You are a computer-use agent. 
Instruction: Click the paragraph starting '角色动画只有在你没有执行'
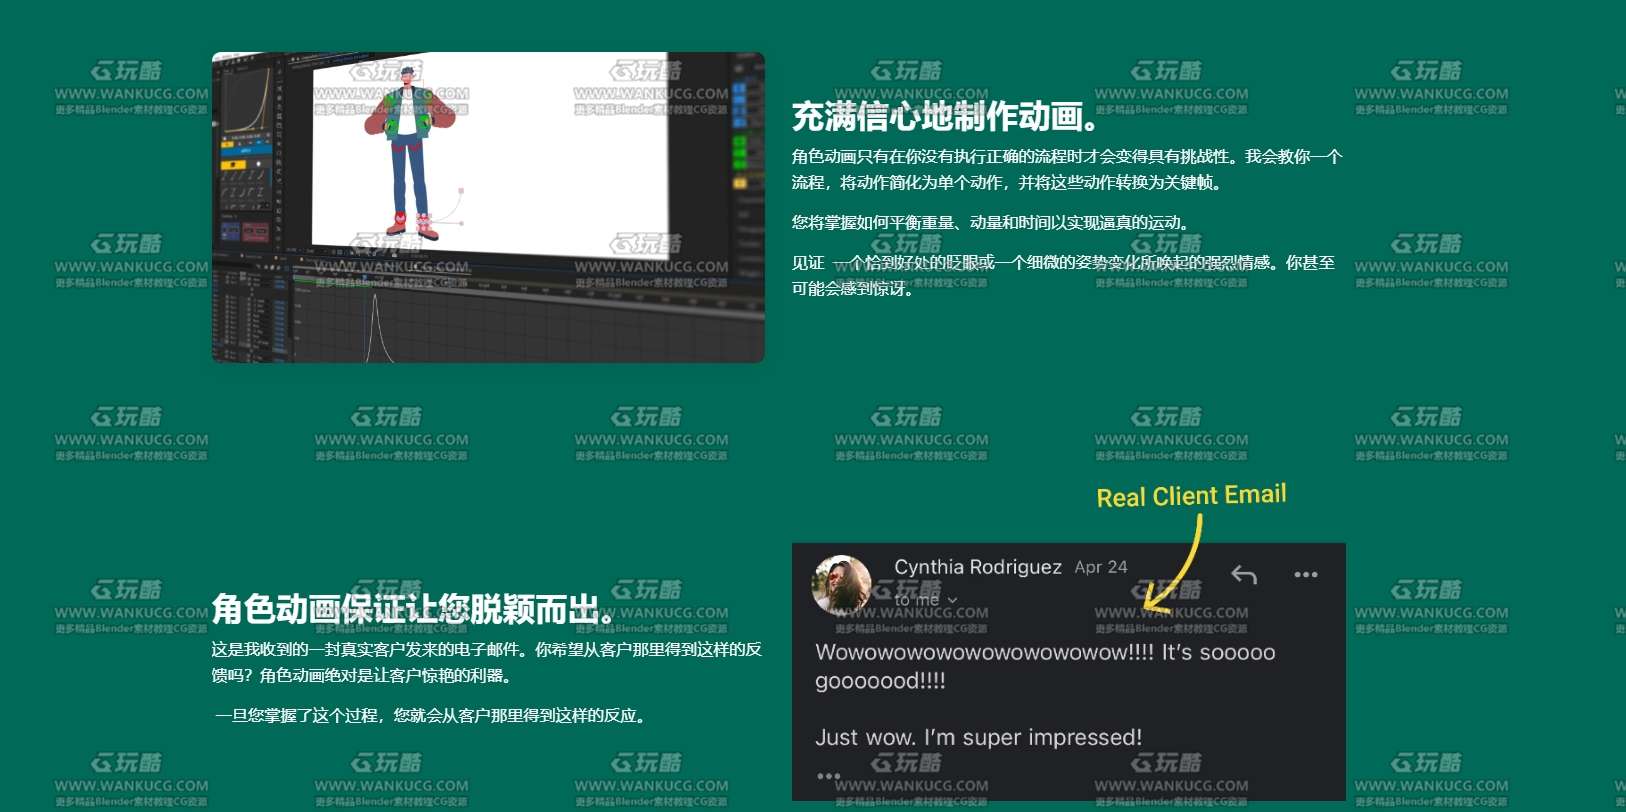click(x=1067, y=170)
